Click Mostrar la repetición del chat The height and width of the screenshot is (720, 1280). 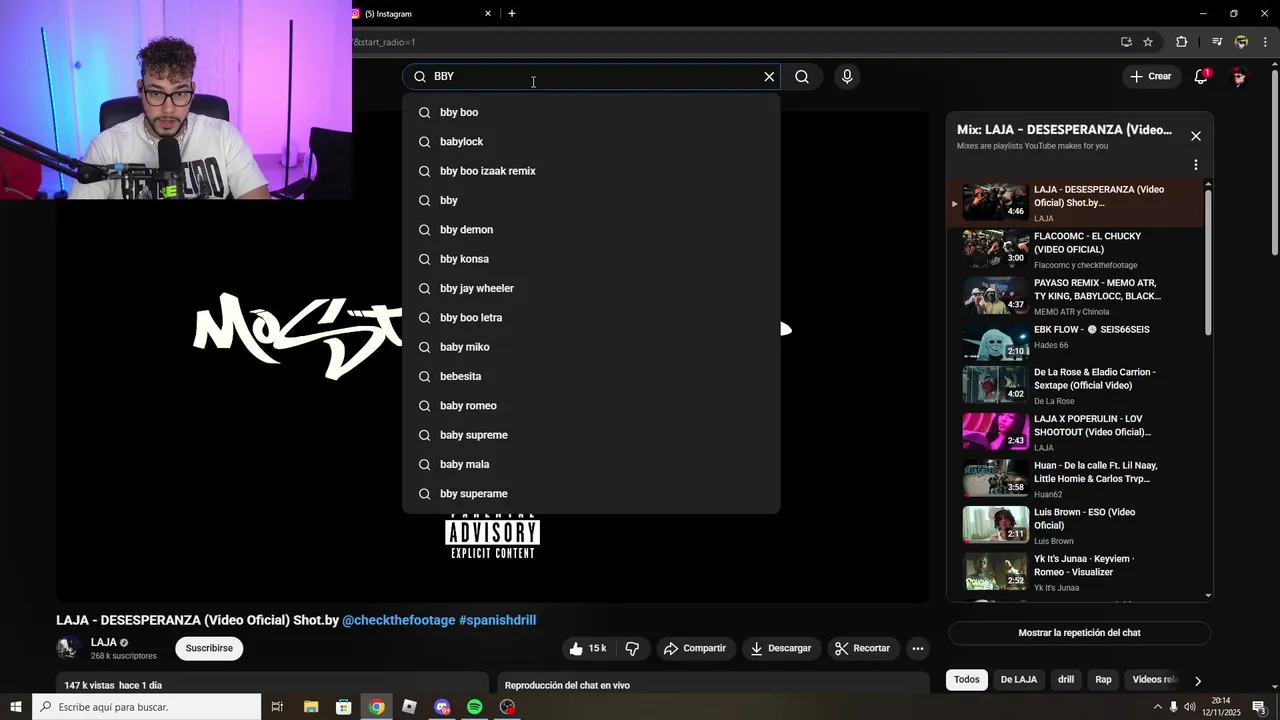point(1079,633)
